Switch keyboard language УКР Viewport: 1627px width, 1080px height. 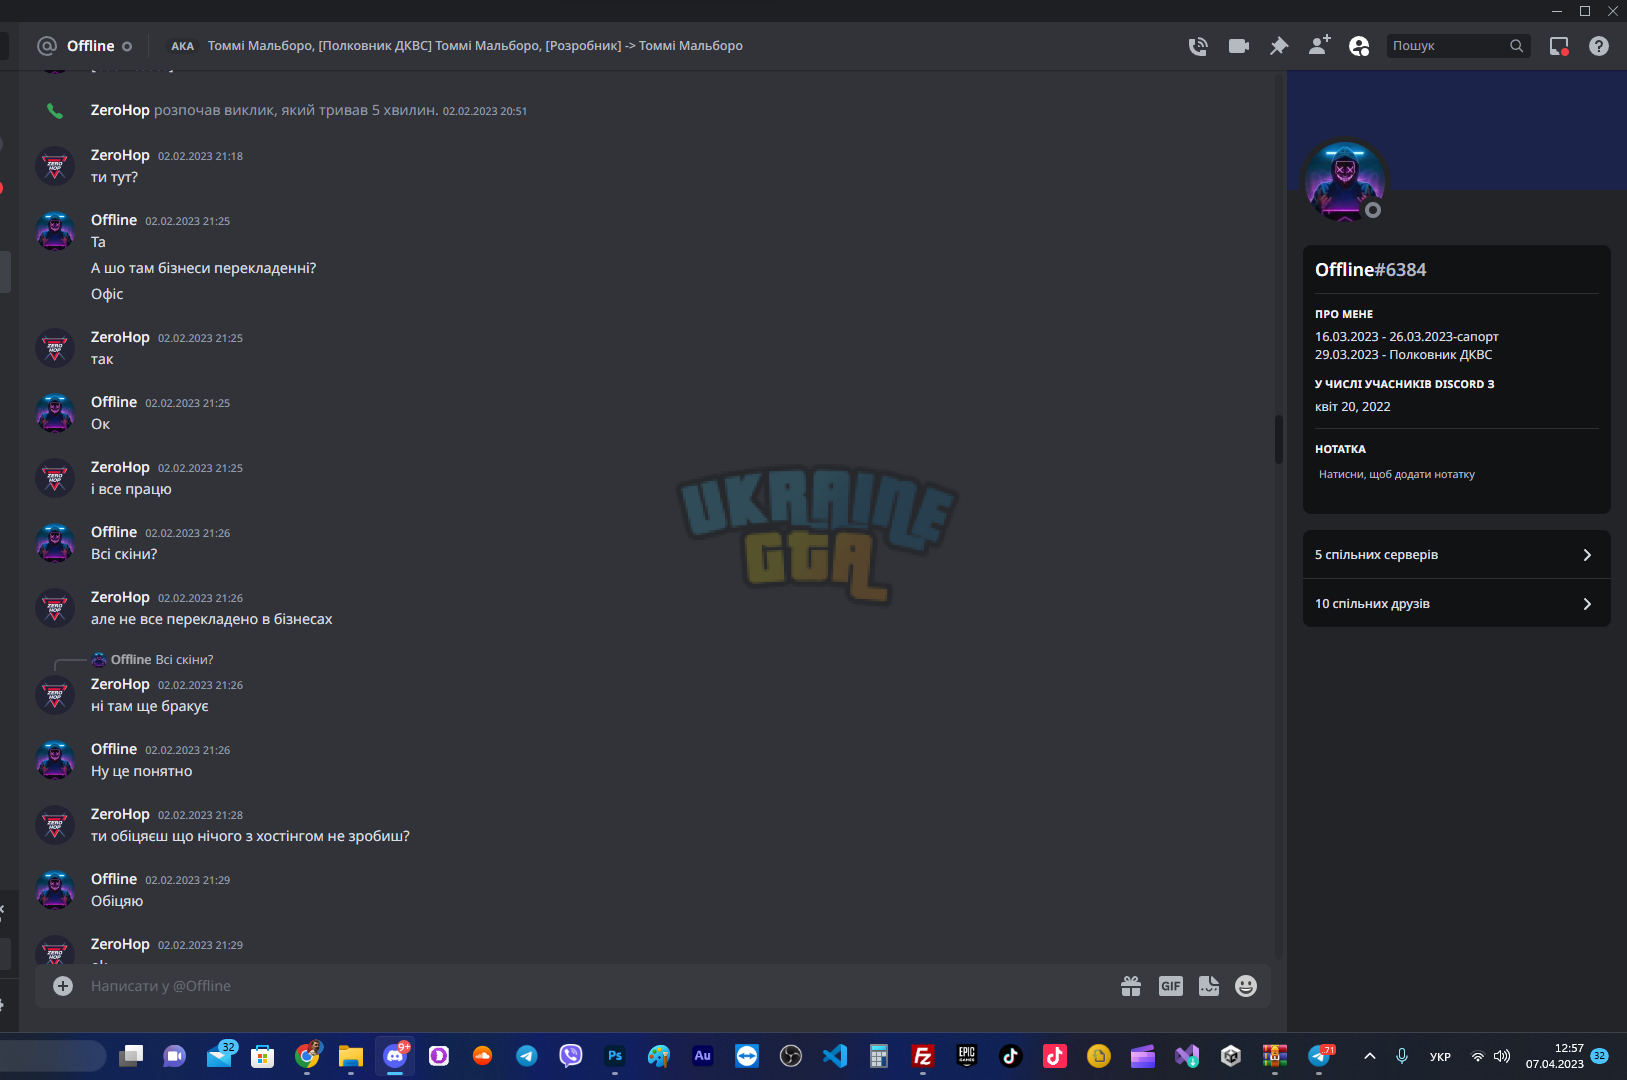pyautogui.click(x=1440, y=1057)
